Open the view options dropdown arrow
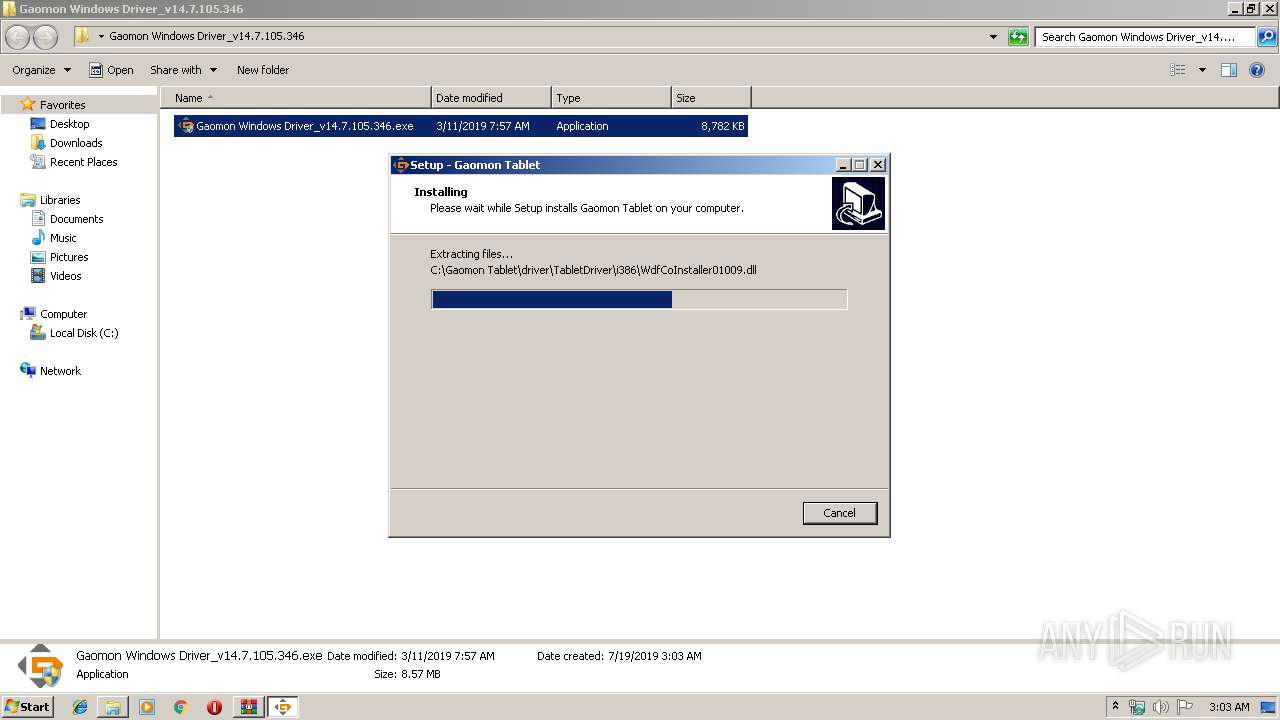The width and height of the screenshot is (1280, 720). 1202,70
